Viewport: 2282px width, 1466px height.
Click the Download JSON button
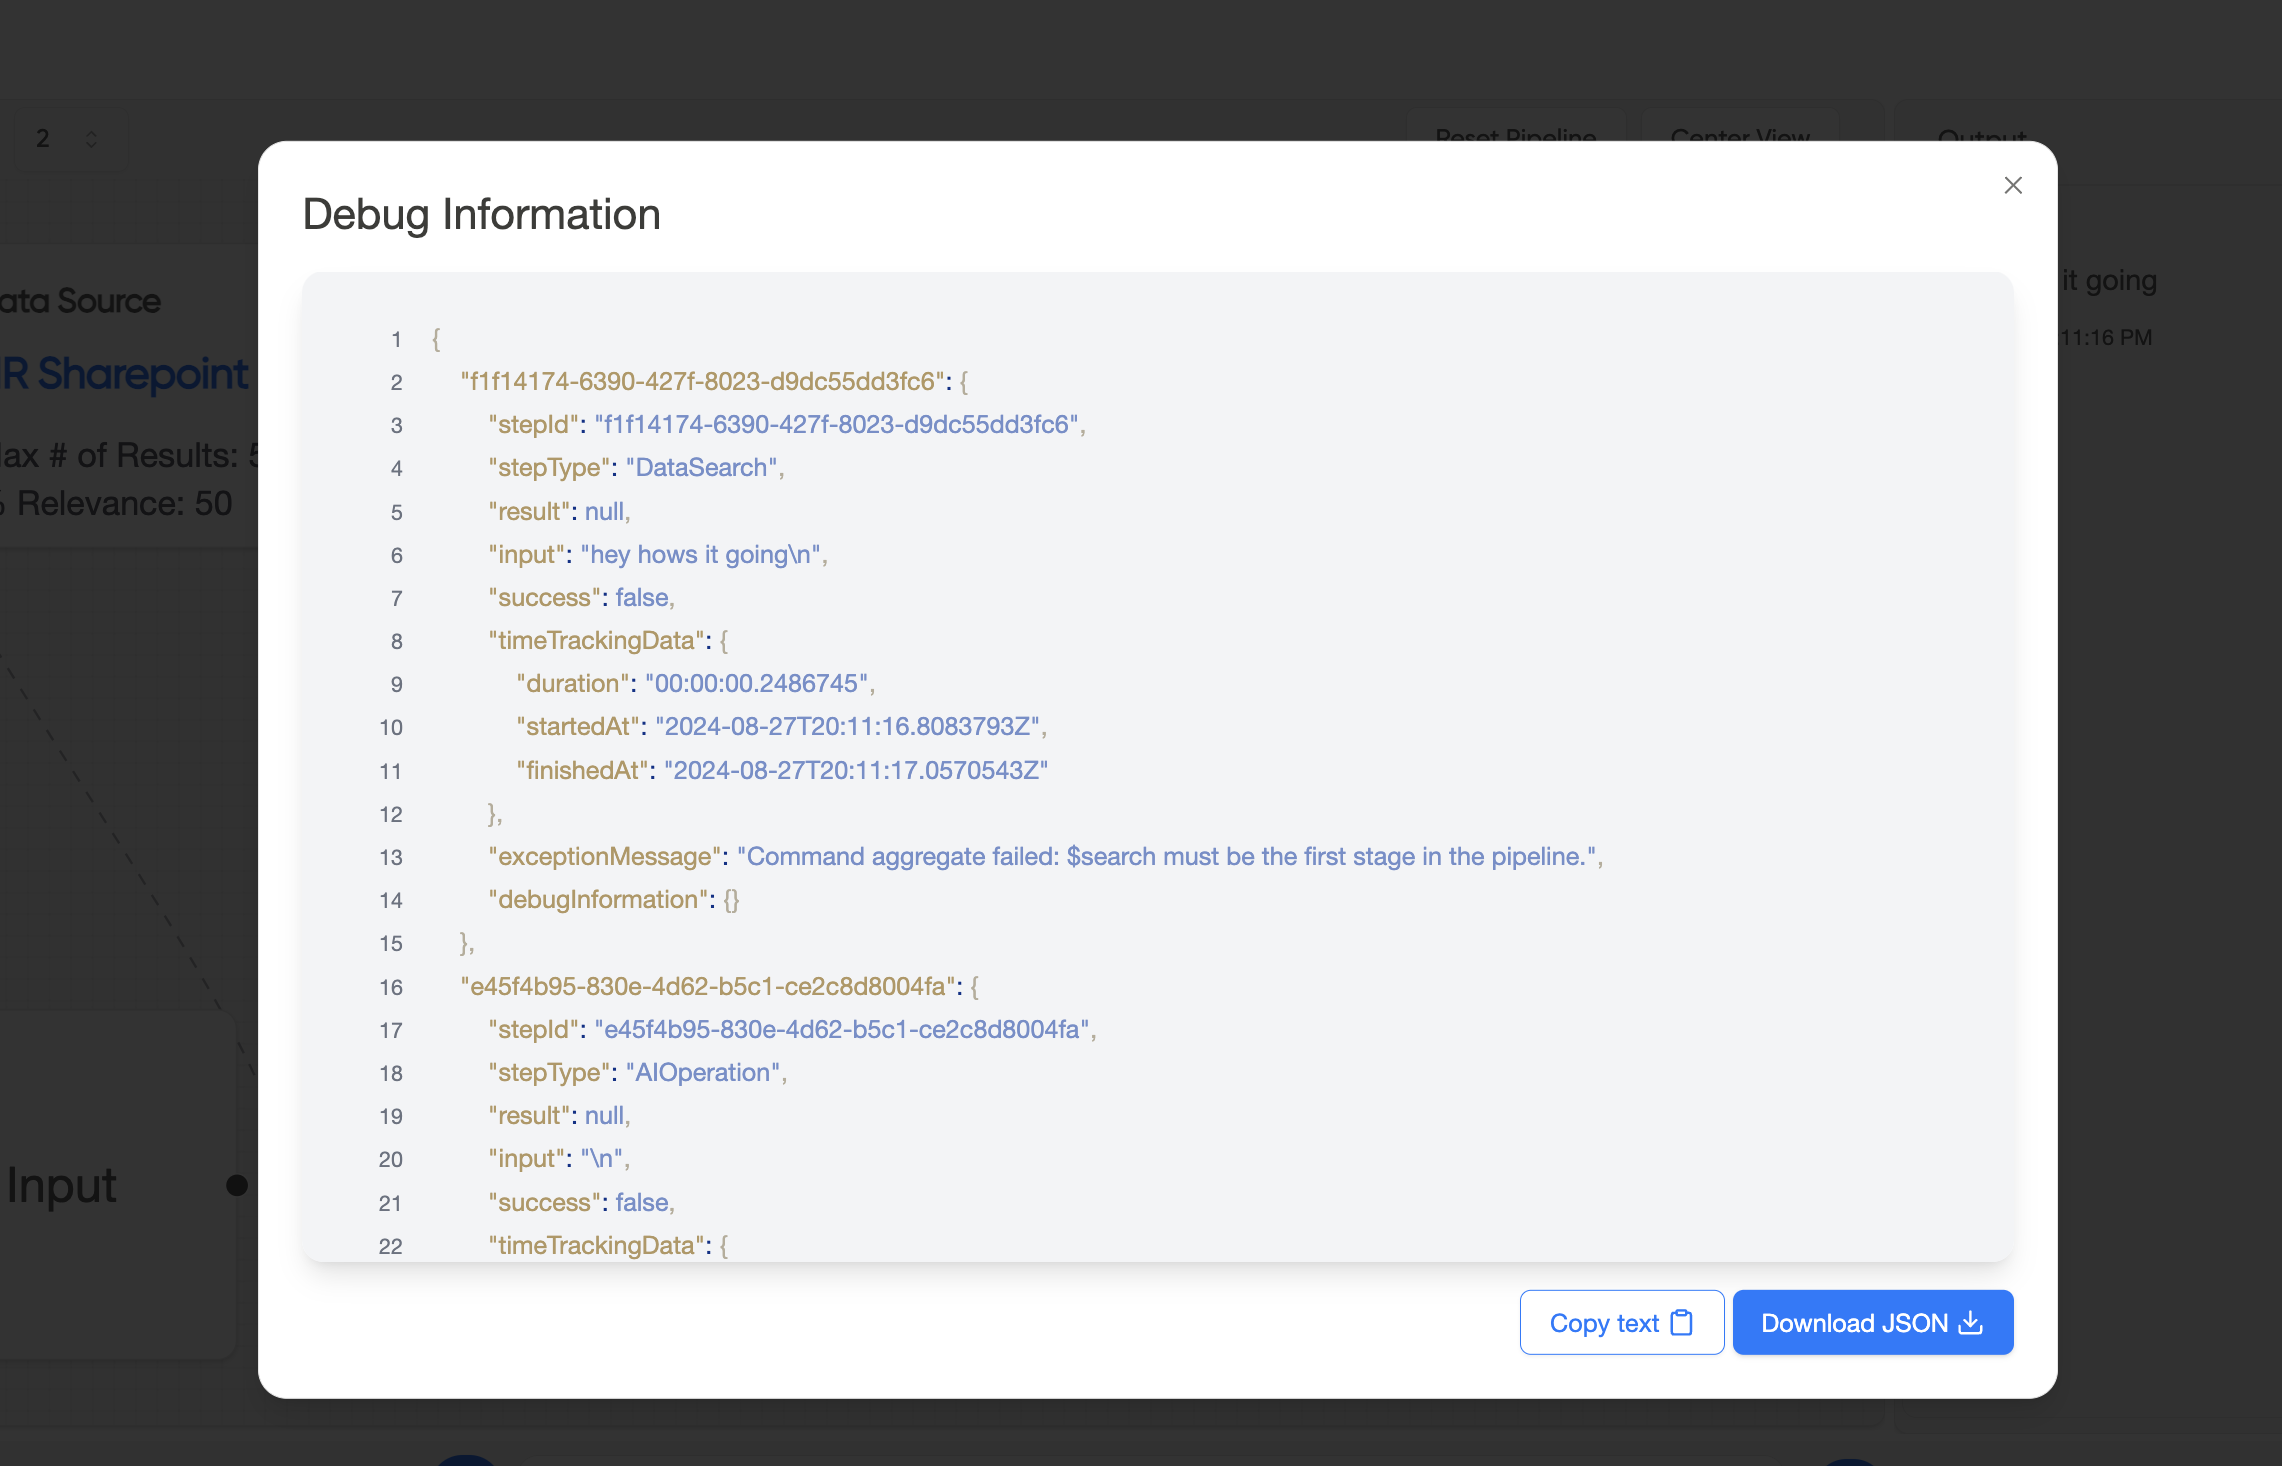click(x=1872, y=1322)
